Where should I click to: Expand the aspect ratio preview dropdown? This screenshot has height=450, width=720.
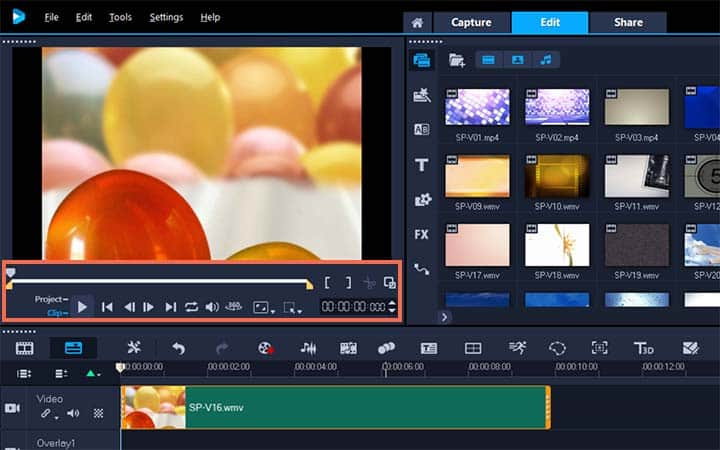264,308
